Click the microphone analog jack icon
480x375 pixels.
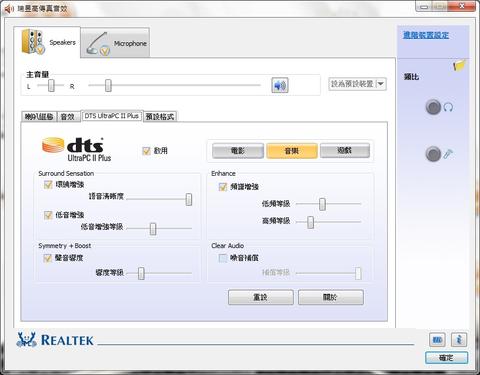pyautogui.click(x=433, y=154)
